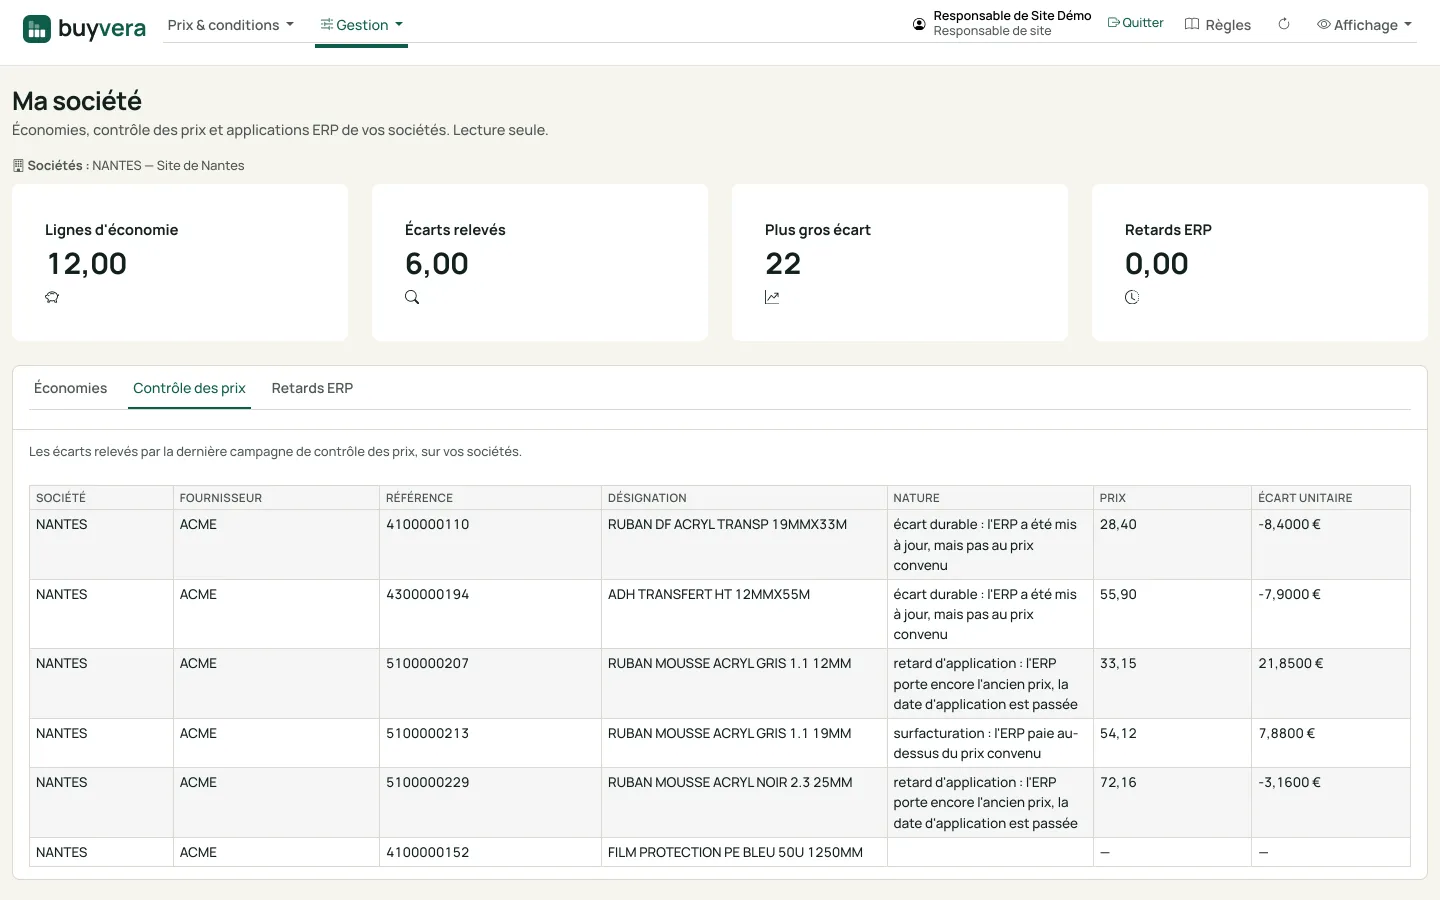
Task: Click reference 4100000152
Action: [x=428, y=852]
